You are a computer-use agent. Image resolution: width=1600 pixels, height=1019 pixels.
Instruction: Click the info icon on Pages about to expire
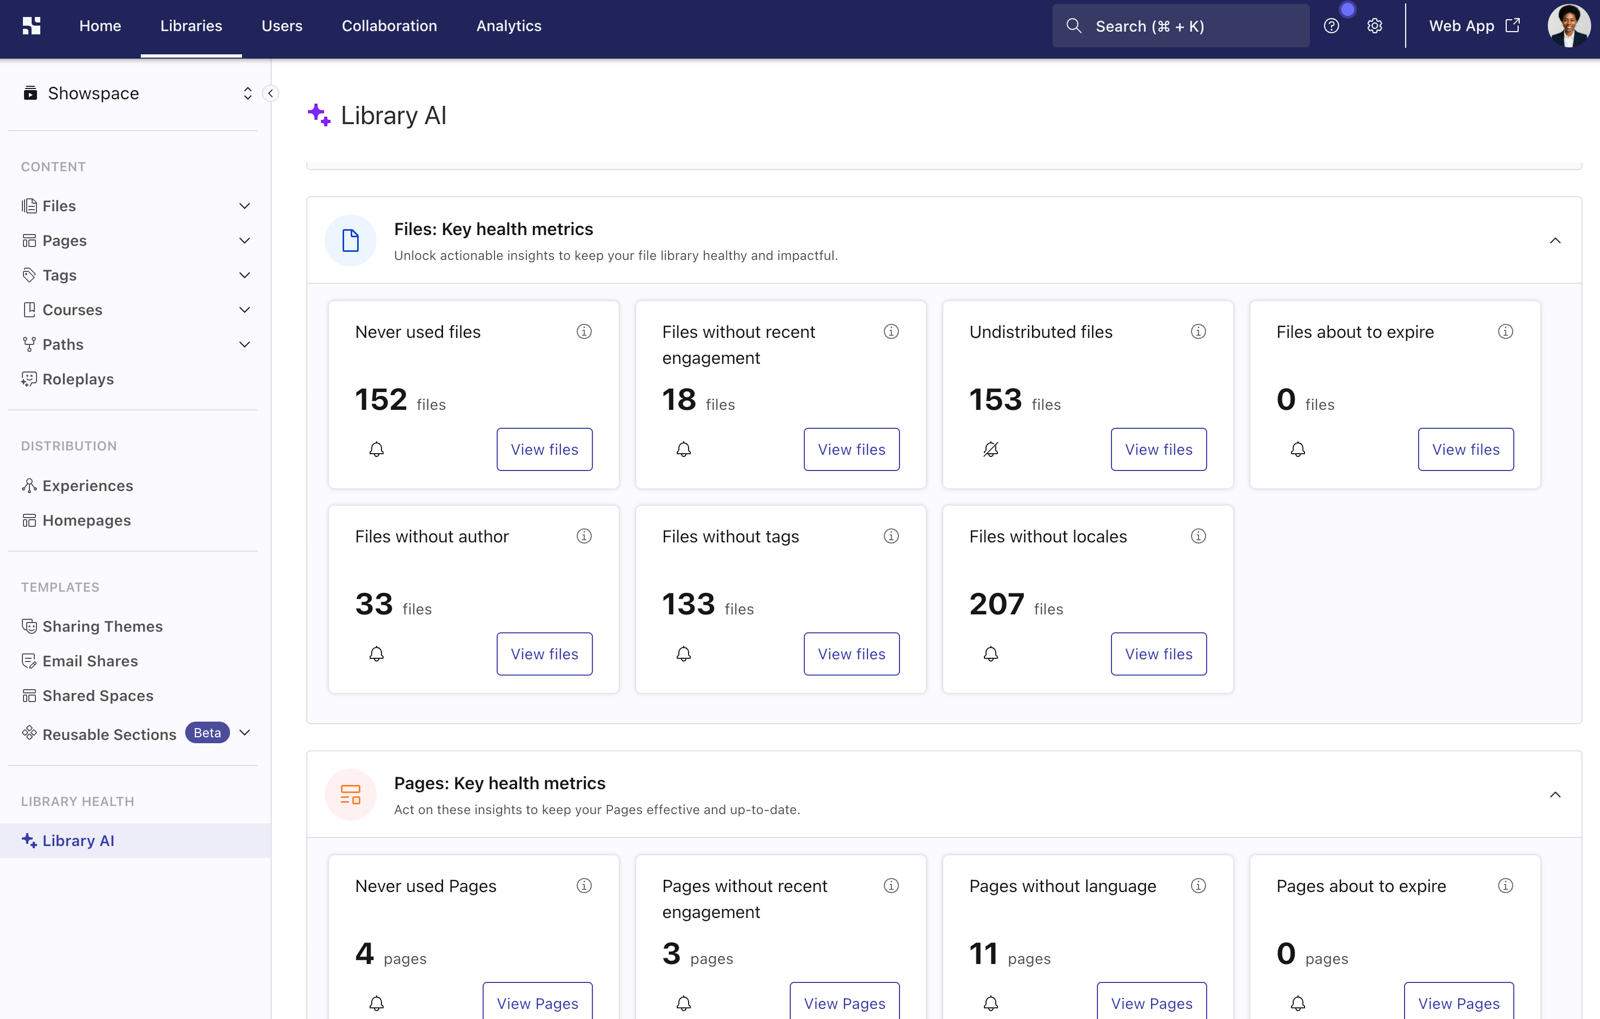(1505, 886)
